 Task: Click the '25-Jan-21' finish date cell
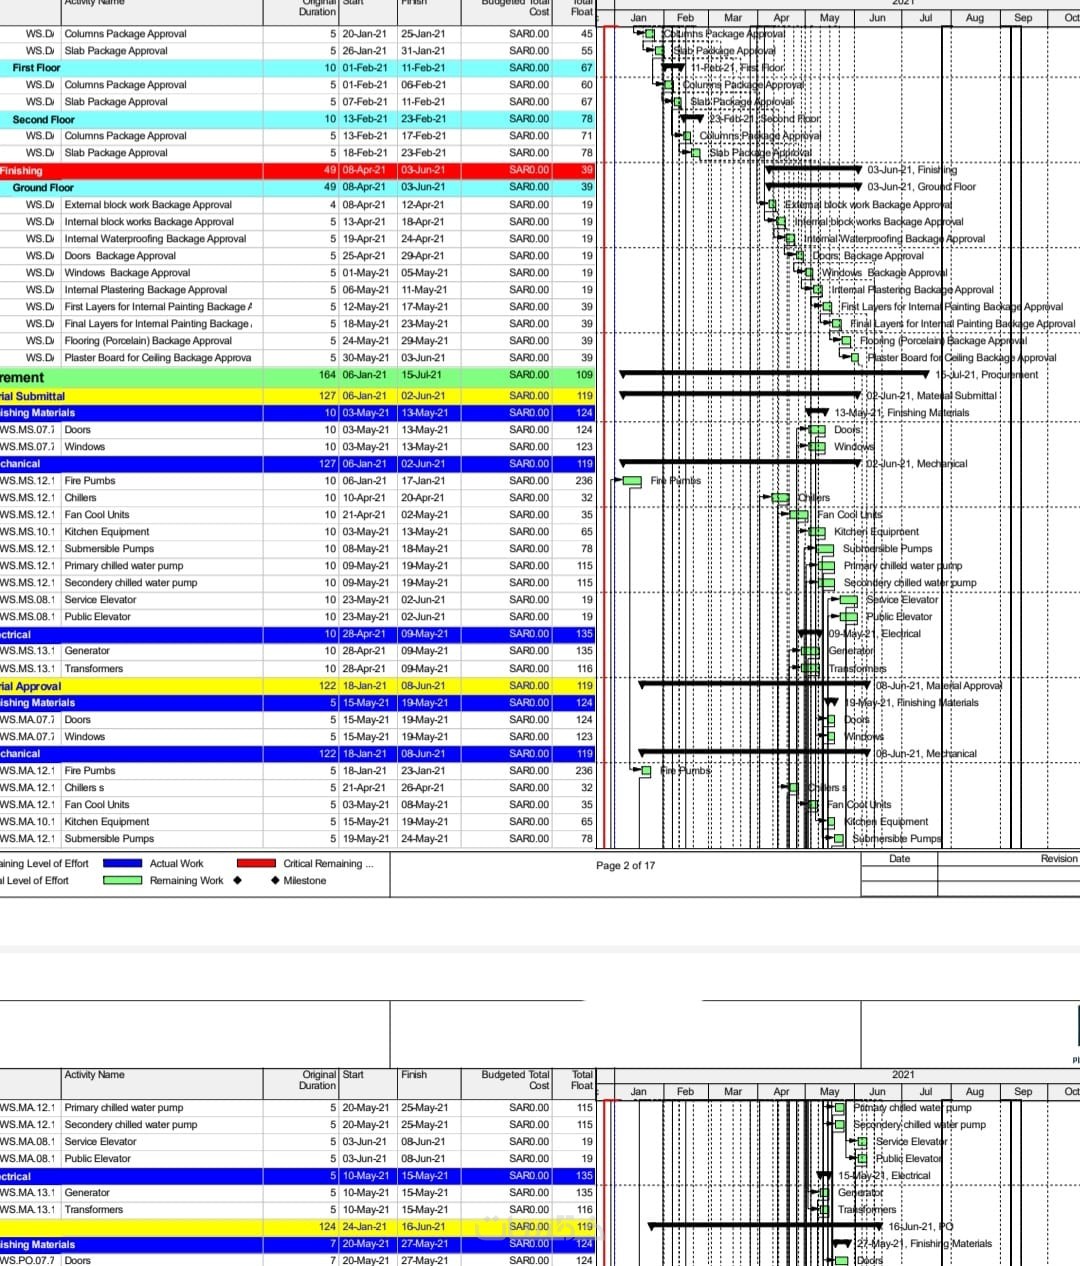click(423, 34)
